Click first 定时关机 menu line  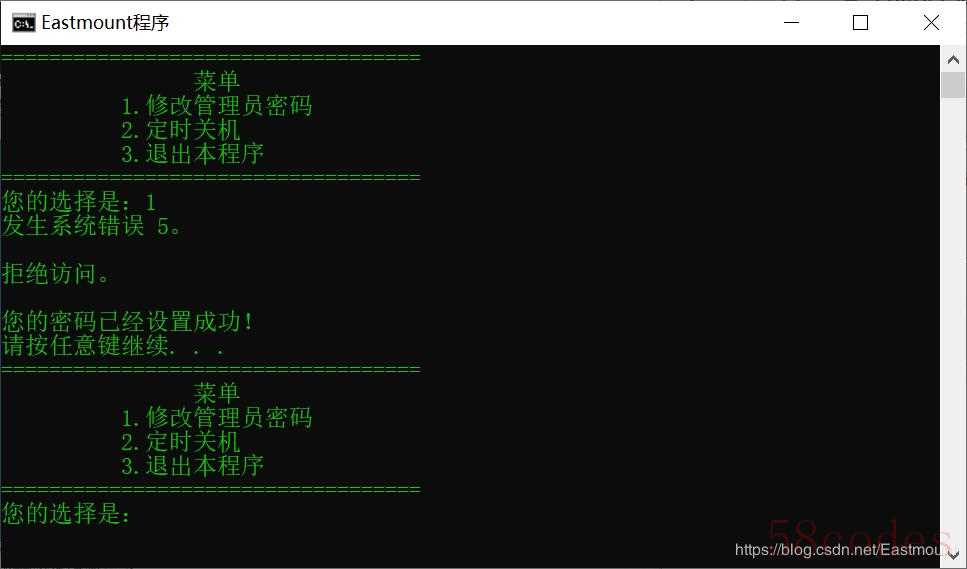tap(180, 130)
